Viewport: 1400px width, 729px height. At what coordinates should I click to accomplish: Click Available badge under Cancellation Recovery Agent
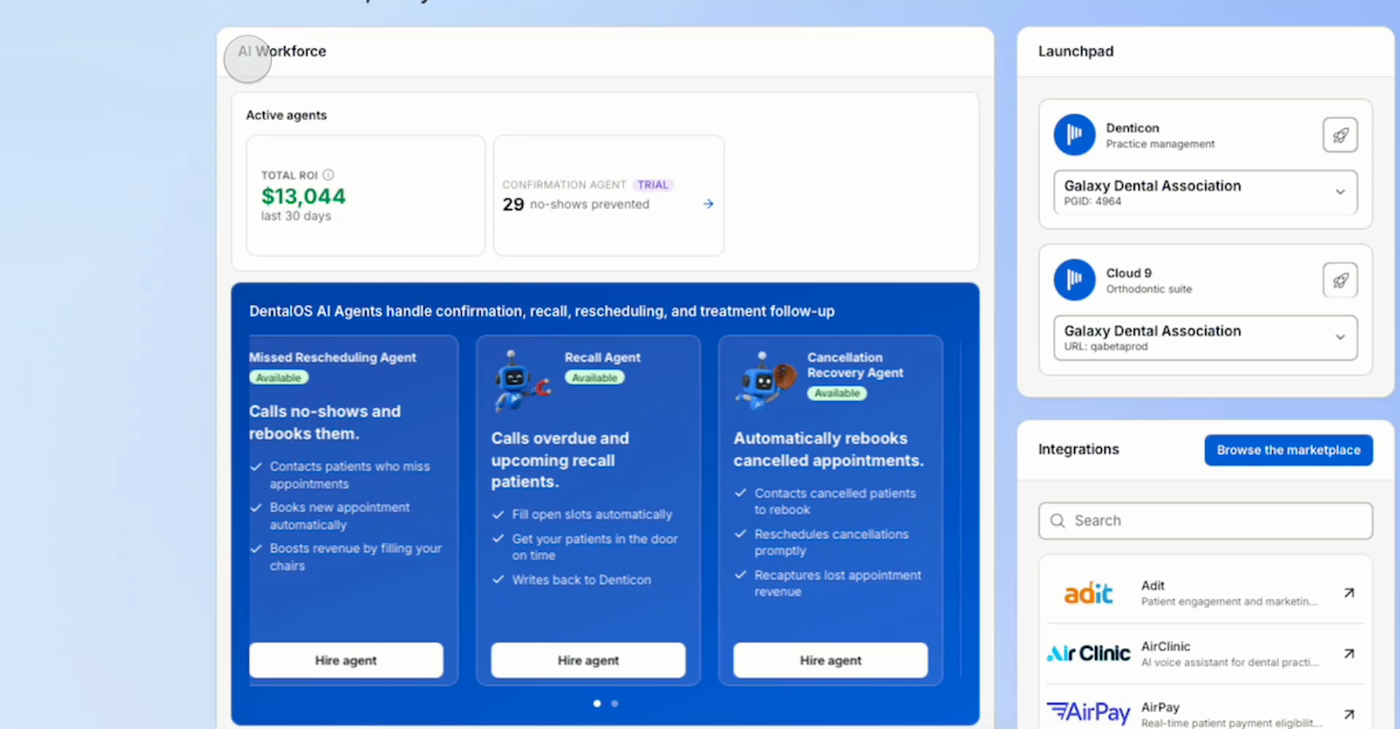click(x=837, y=393)
